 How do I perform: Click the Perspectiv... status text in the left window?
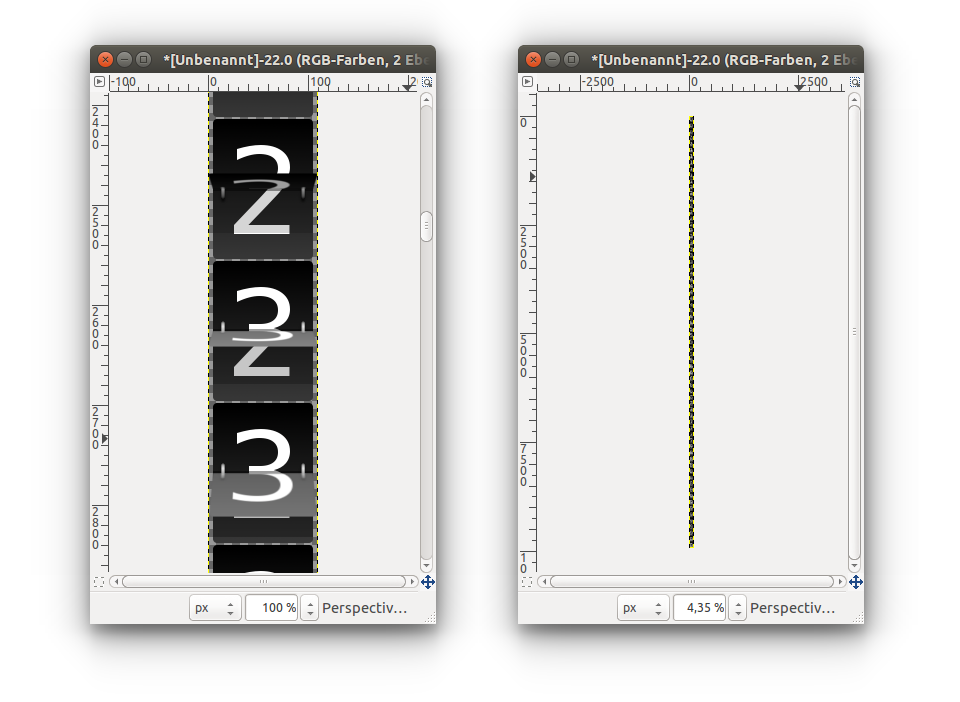(364, 608)
